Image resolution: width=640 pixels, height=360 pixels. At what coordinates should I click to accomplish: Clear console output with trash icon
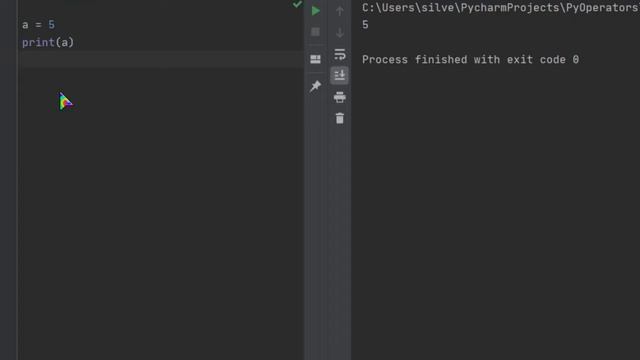[x=340, y=118]
